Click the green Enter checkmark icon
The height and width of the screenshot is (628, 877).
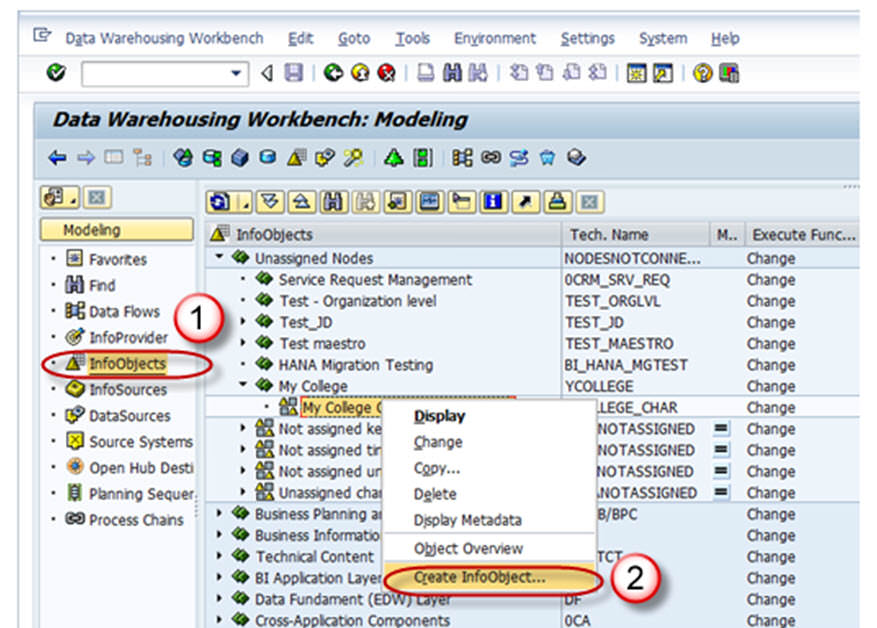(x=56, y=73)
